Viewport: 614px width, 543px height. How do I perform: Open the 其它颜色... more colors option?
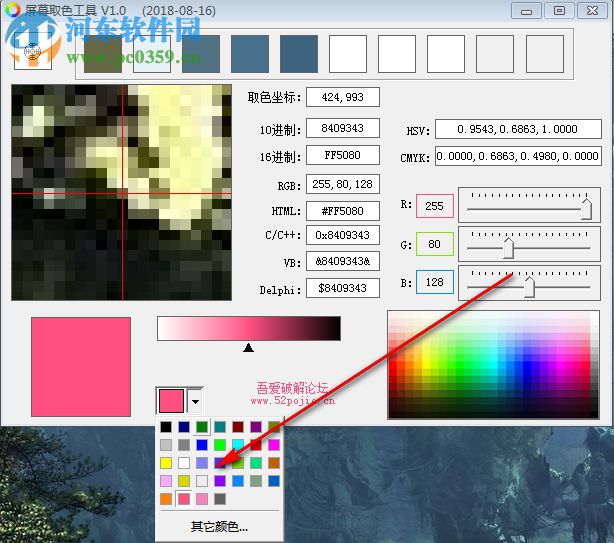click(219, 527)
